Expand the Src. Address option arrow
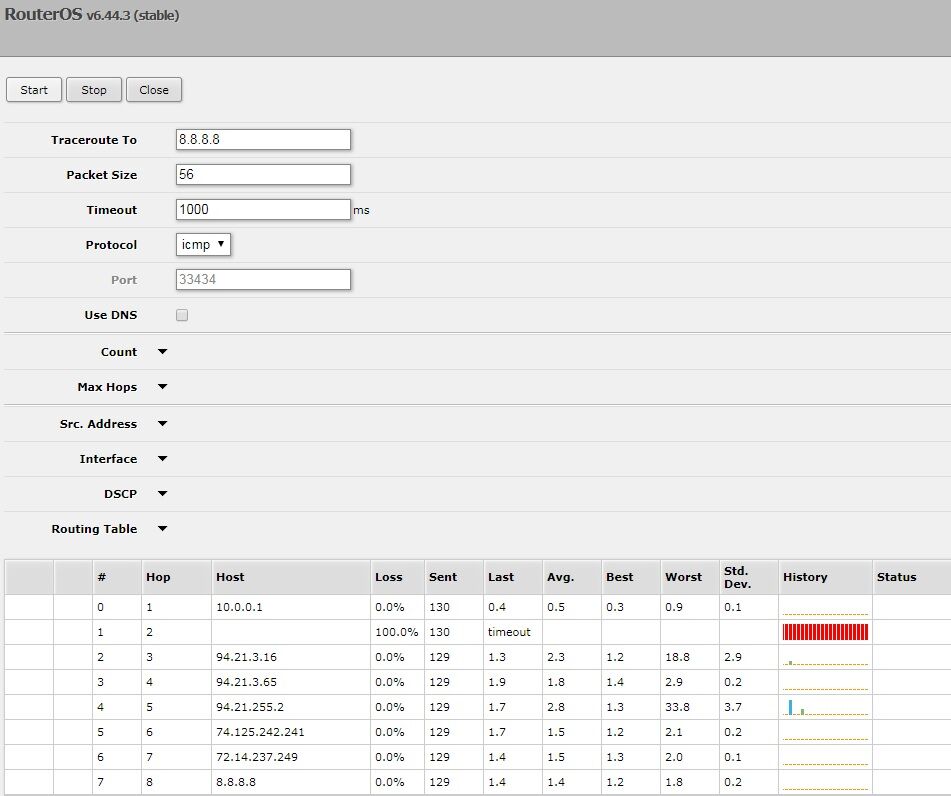The width and height of the screenshot is (951, 796). pos(163,424)
